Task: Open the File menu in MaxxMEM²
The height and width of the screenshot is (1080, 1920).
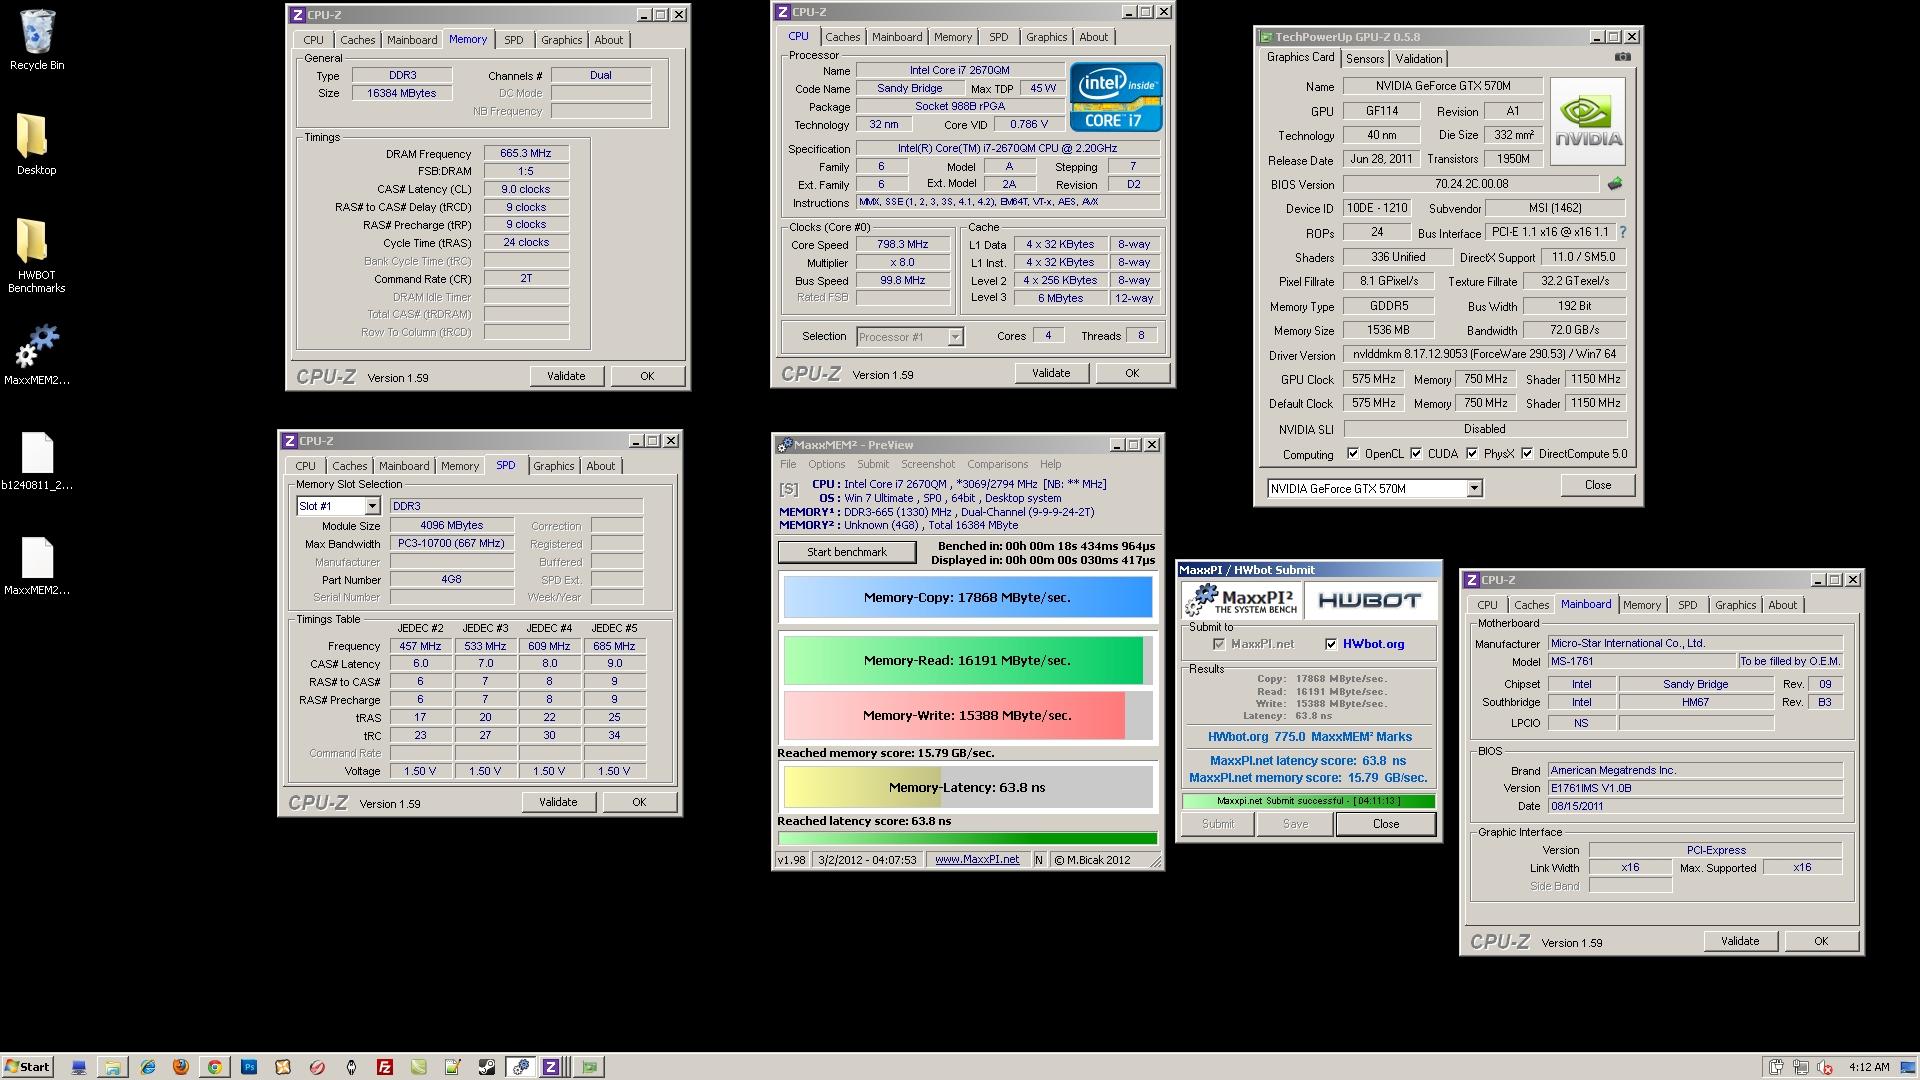Action: coord(789,464)
